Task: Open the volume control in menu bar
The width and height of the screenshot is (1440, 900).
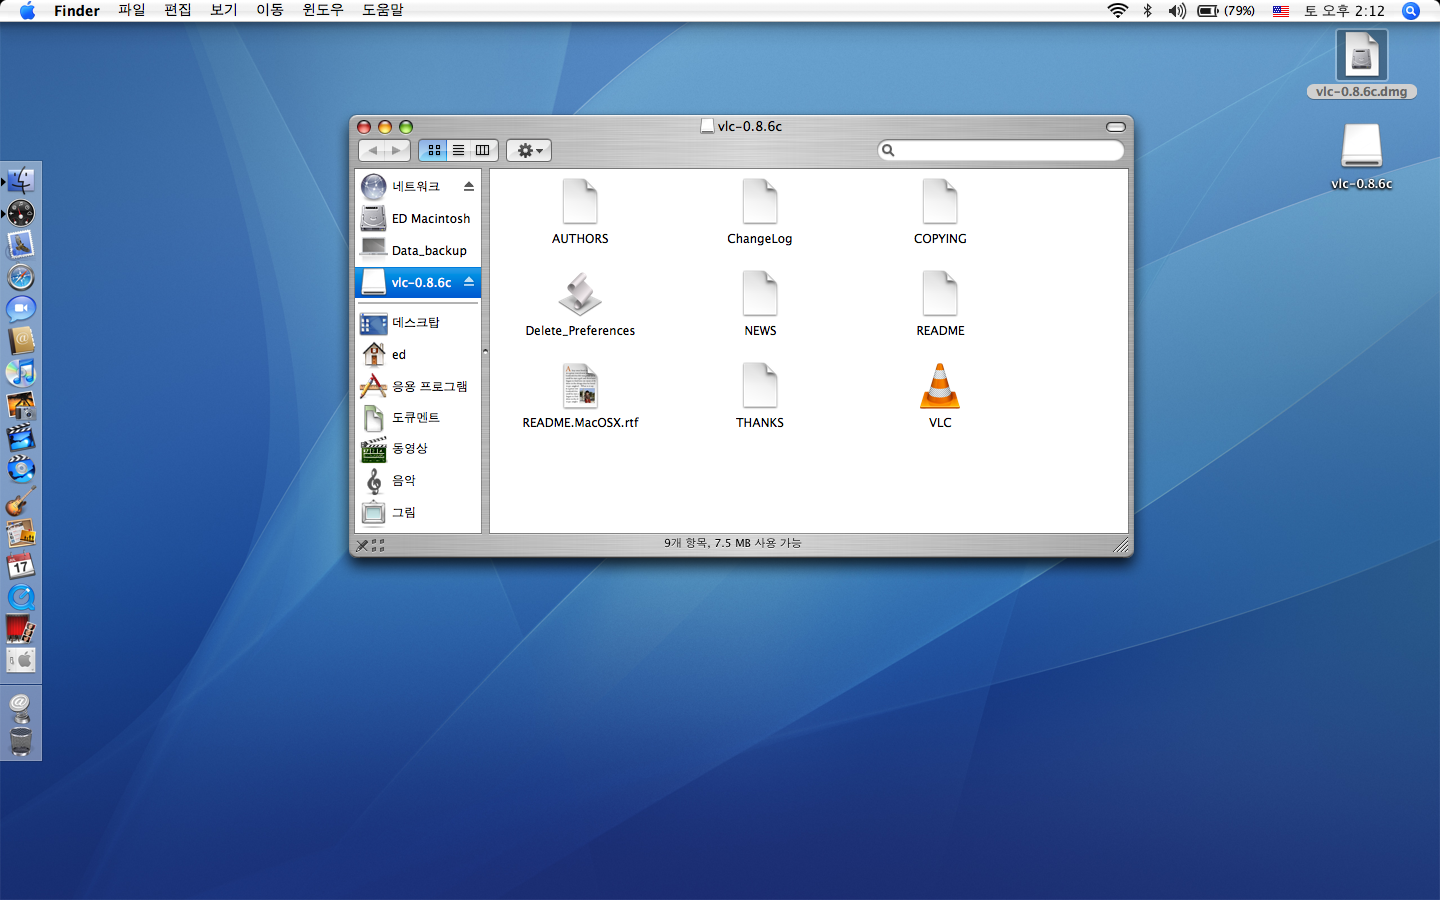Action: pos(1177,11)
